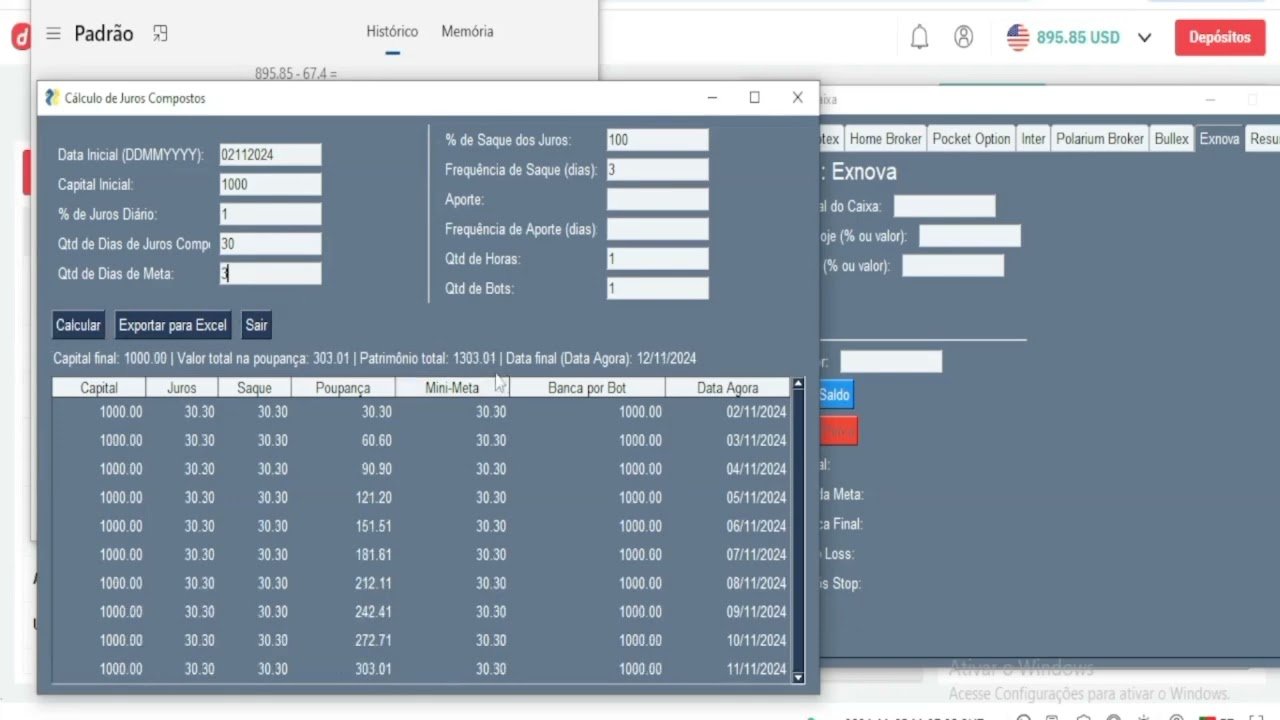Click the Poupança column header
The height and width of the screenshot is (720, 1280).
coord(343,388)
